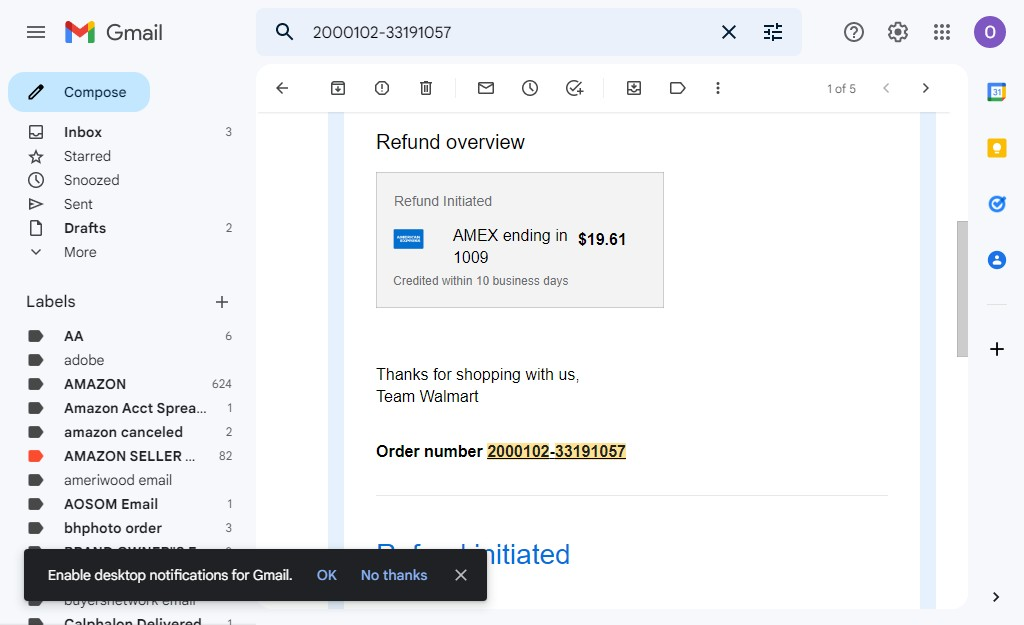Open the More options three-dot menu
The image size is (1024, 625).
pyautogui.click(x=718, y=88)
